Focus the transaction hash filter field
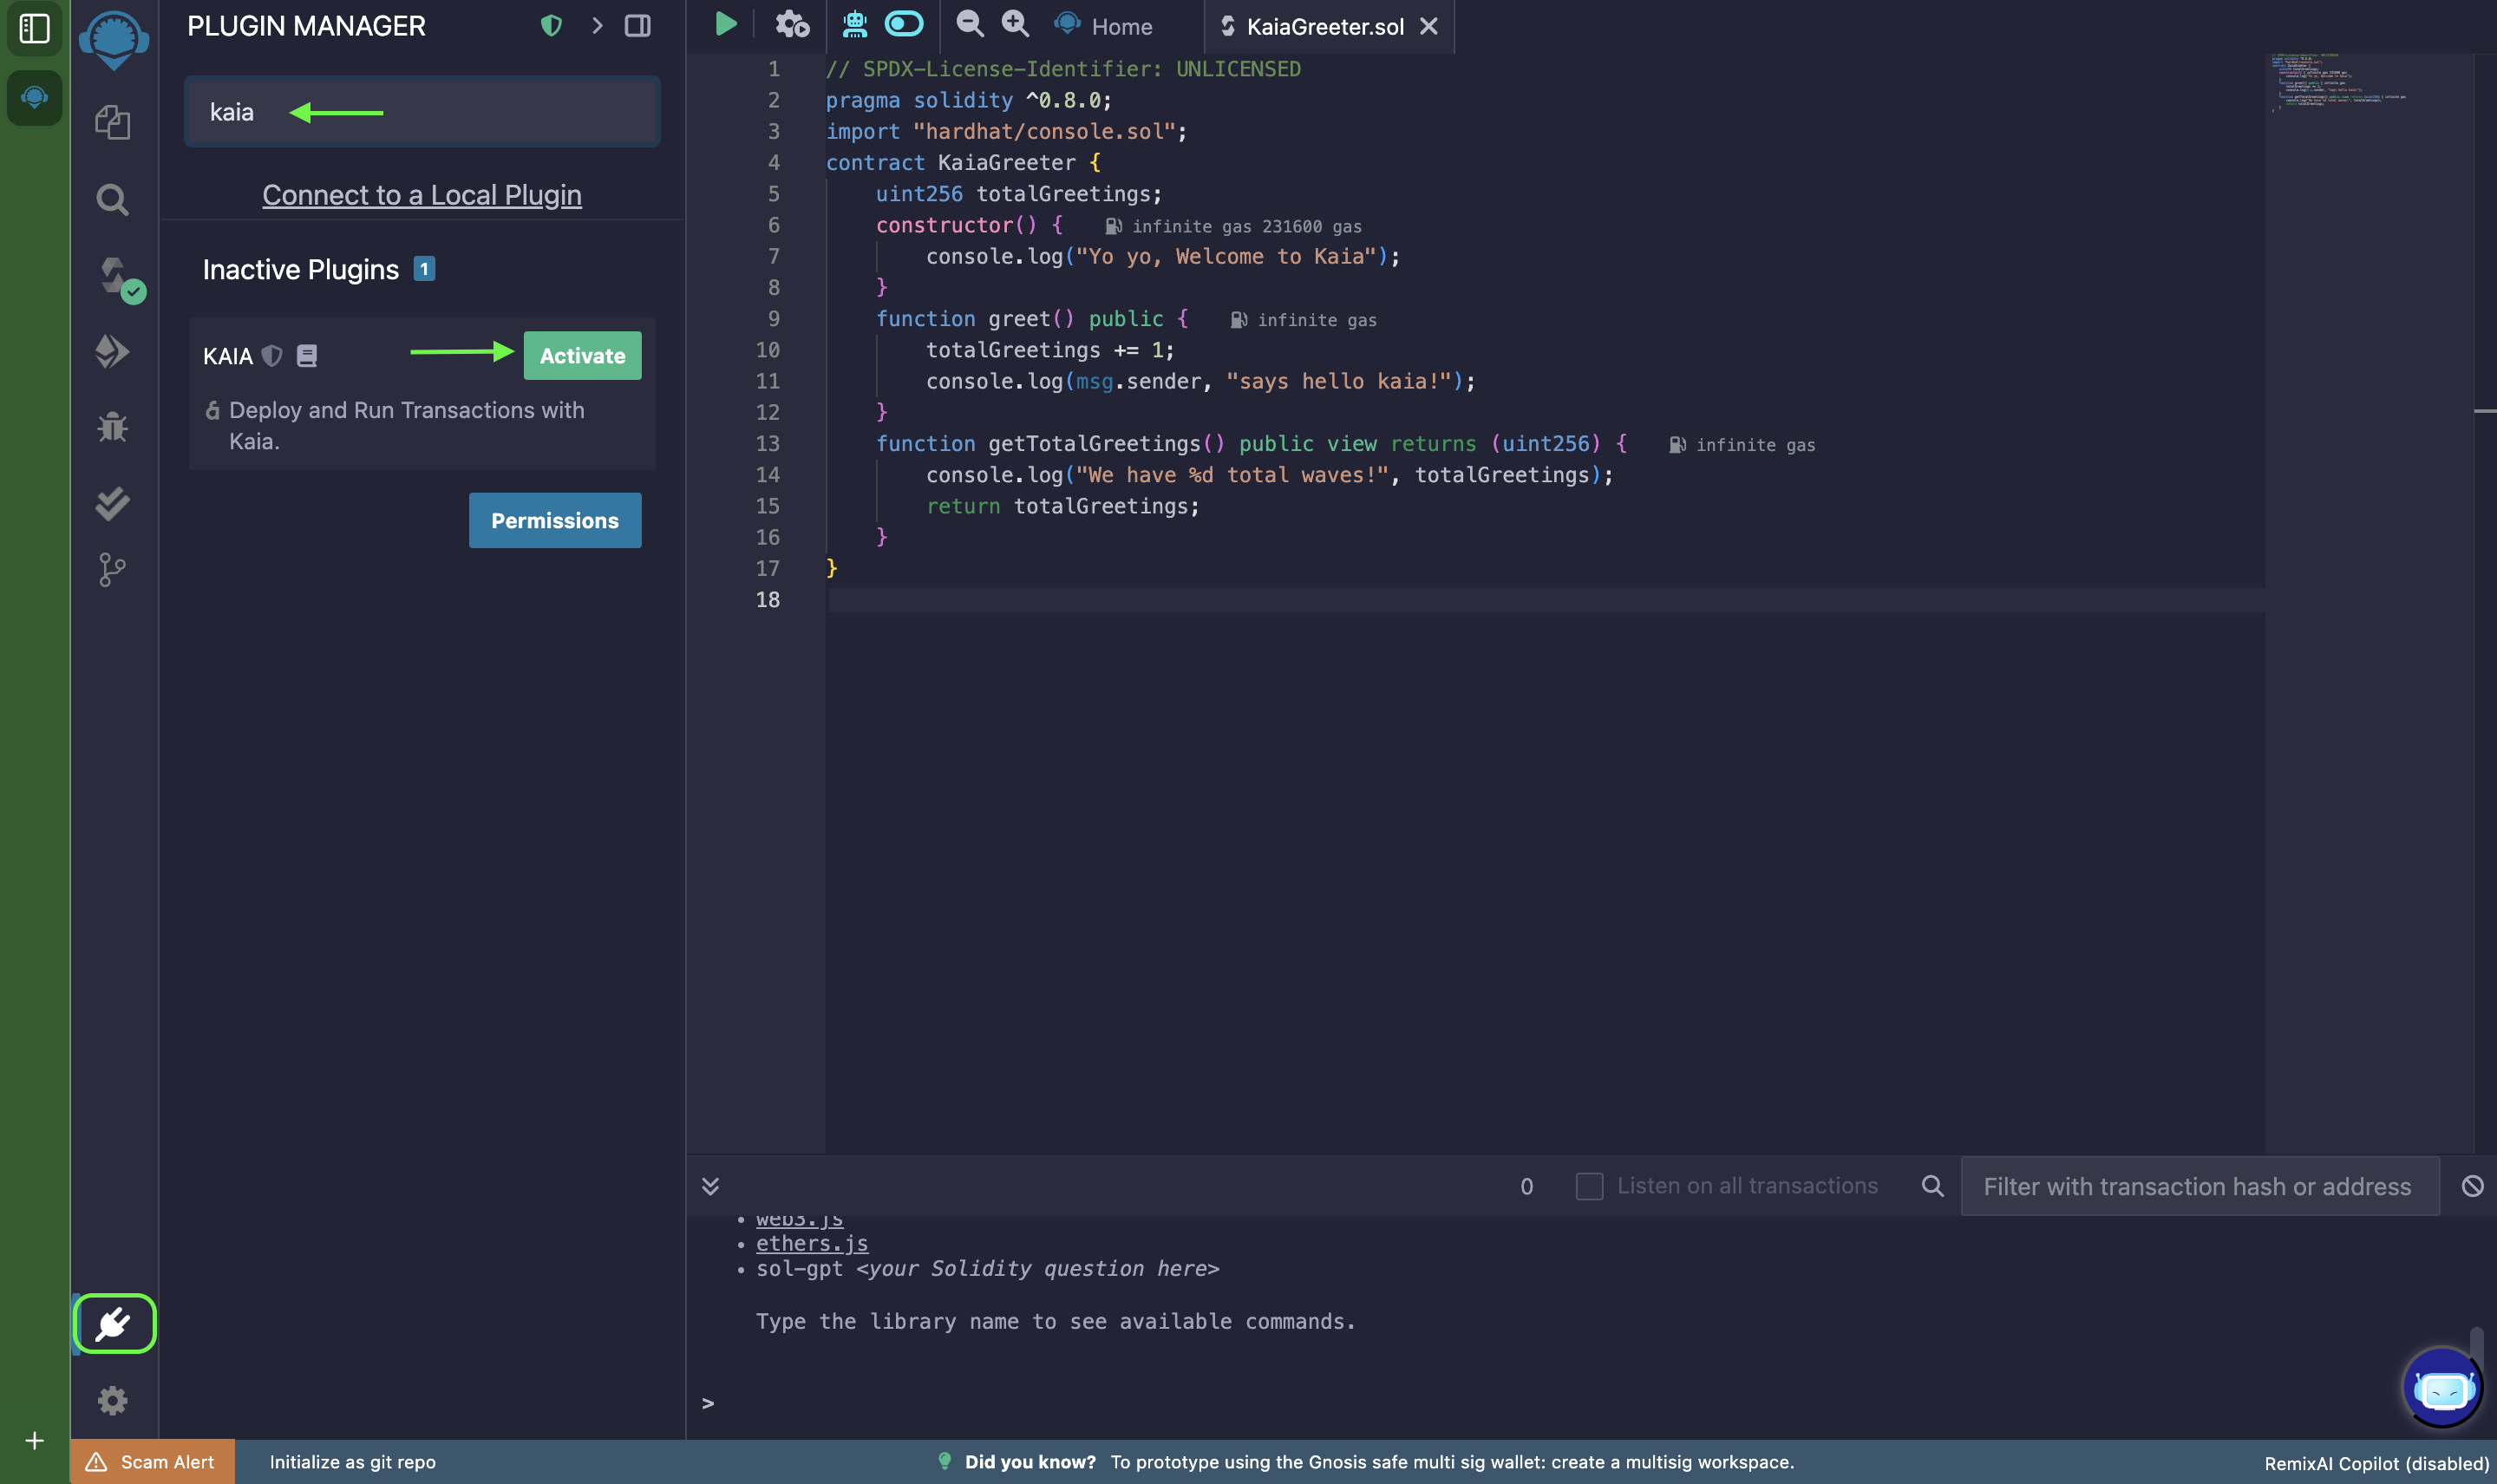Viewport: 2497px width, 1484px height. pos(2200,1186)
